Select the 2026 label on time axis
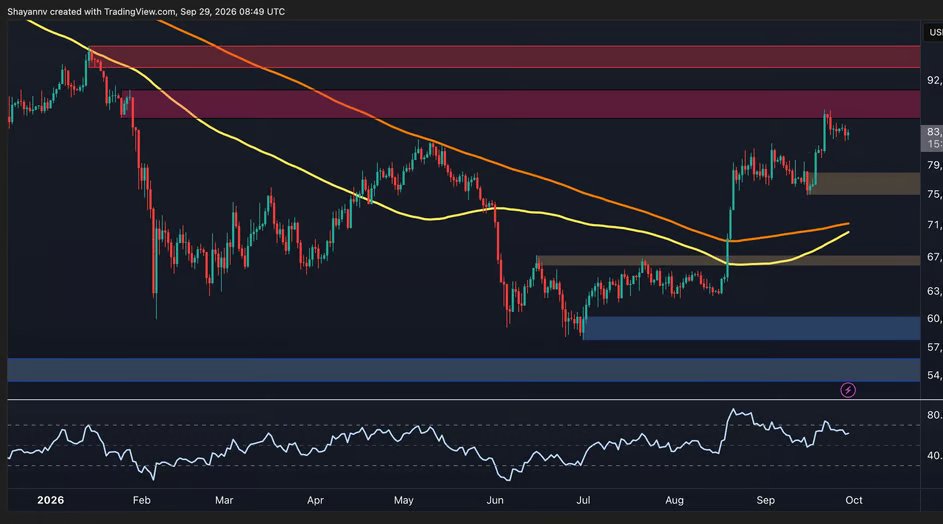943x524 pixels. (x=51, y=500)
